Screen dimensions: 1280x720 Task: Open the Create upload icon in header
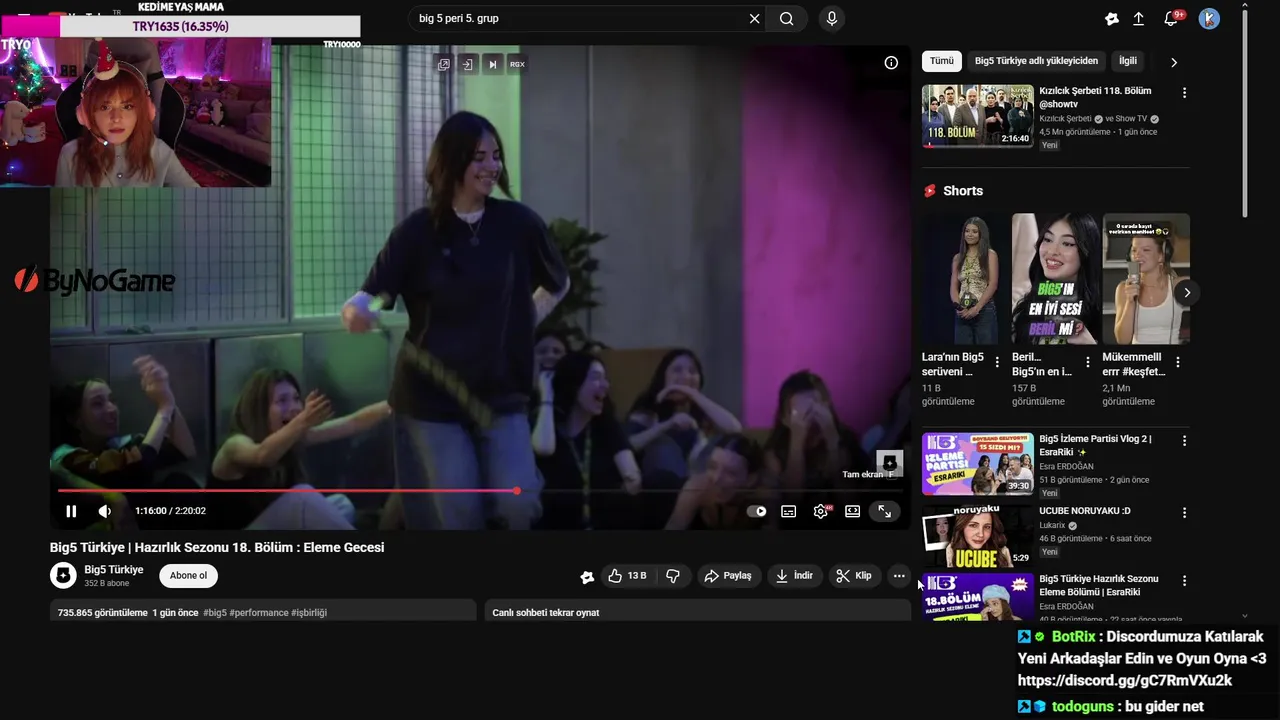pyautogui.click(x=1139, y=19)
